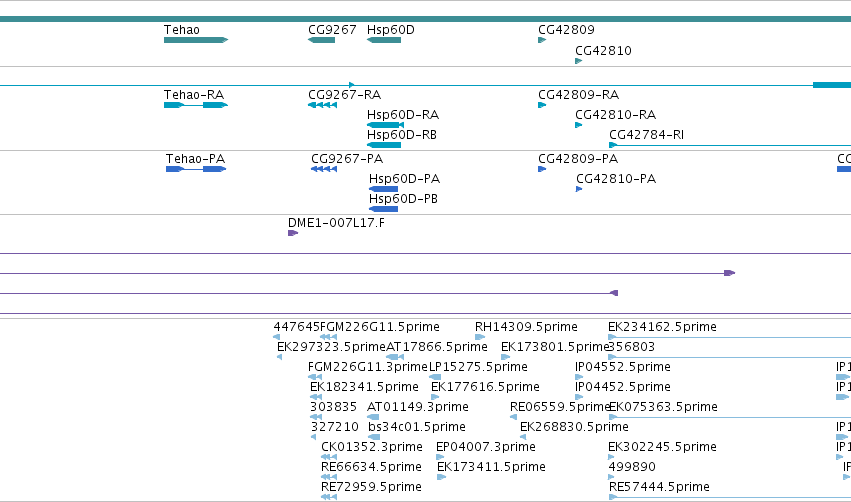Click the CG42809 gene arrow
The image size is (851, 502).
click(x=542, y=40)
